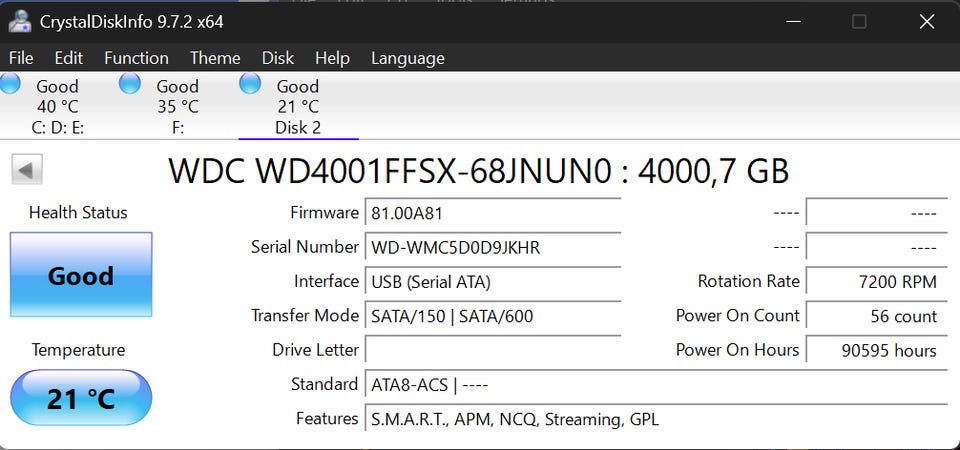Go to previous disk with left arrow
The image size is (960, 450).
click(x=26, y=169)
